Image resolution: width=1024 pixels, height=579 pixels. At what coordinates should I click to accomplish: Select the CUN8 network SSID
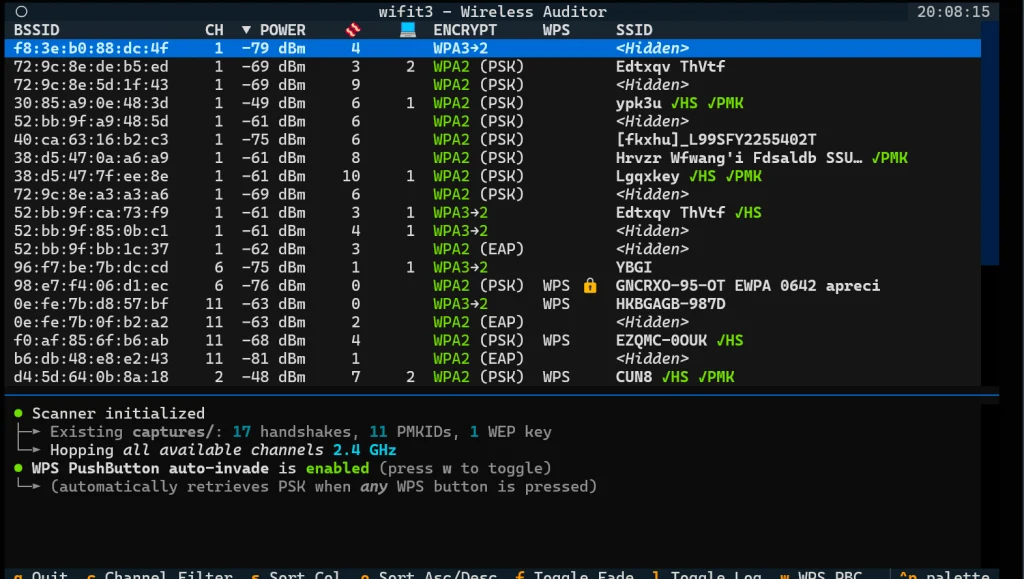[x=633, y=377]
